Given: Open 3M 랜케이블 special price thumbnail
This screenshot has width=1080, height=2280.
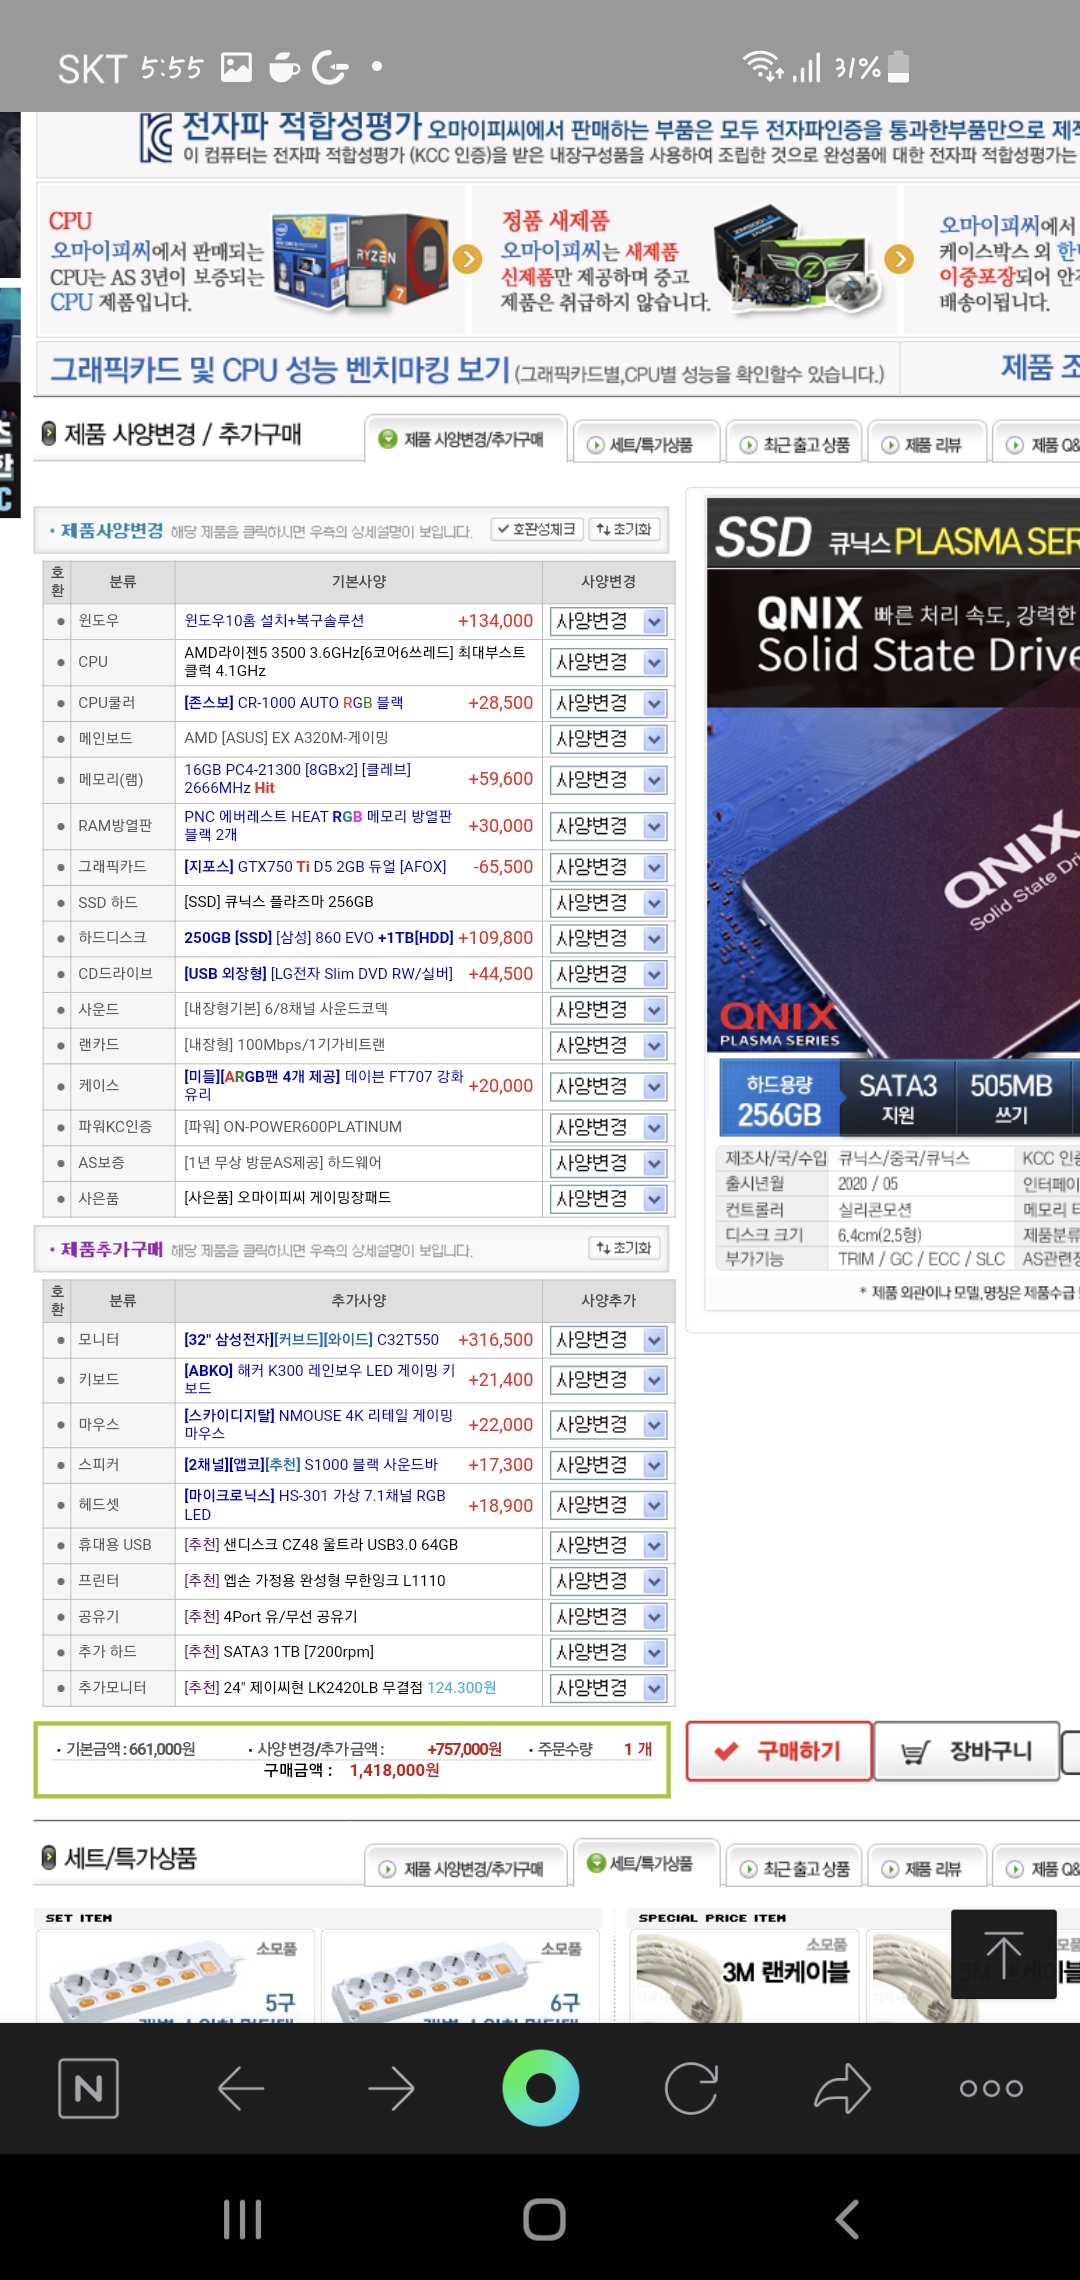Looking at the screenshot, I should (745, 1977).
